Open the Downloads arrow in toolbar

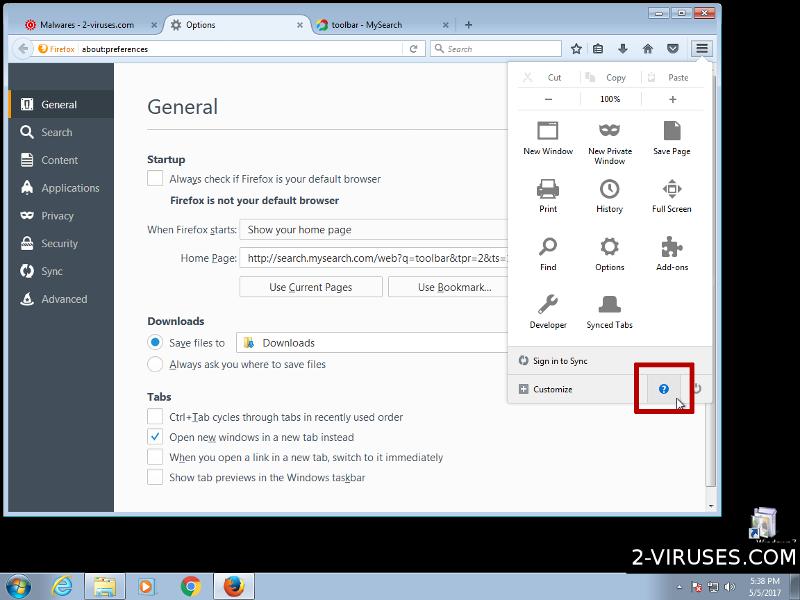tap(623, 49)
